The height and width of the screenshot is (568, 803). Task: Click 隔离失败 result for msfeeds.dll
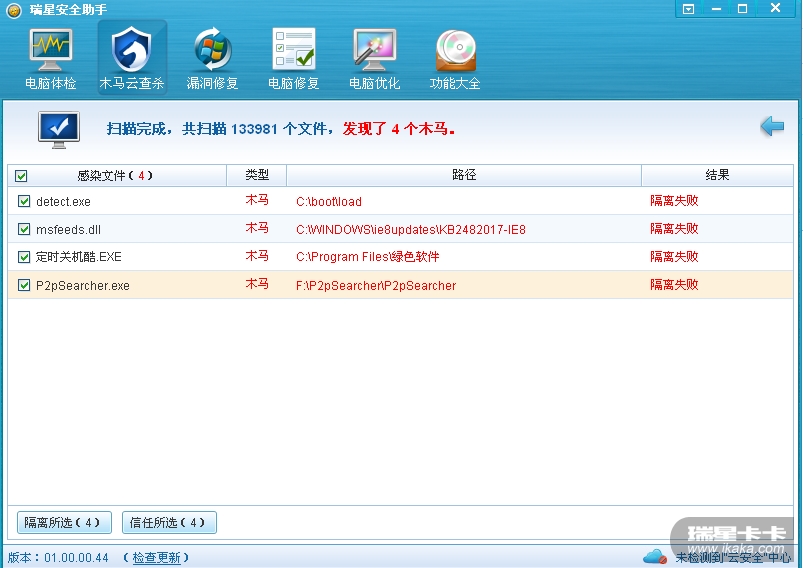click(674, 228)
